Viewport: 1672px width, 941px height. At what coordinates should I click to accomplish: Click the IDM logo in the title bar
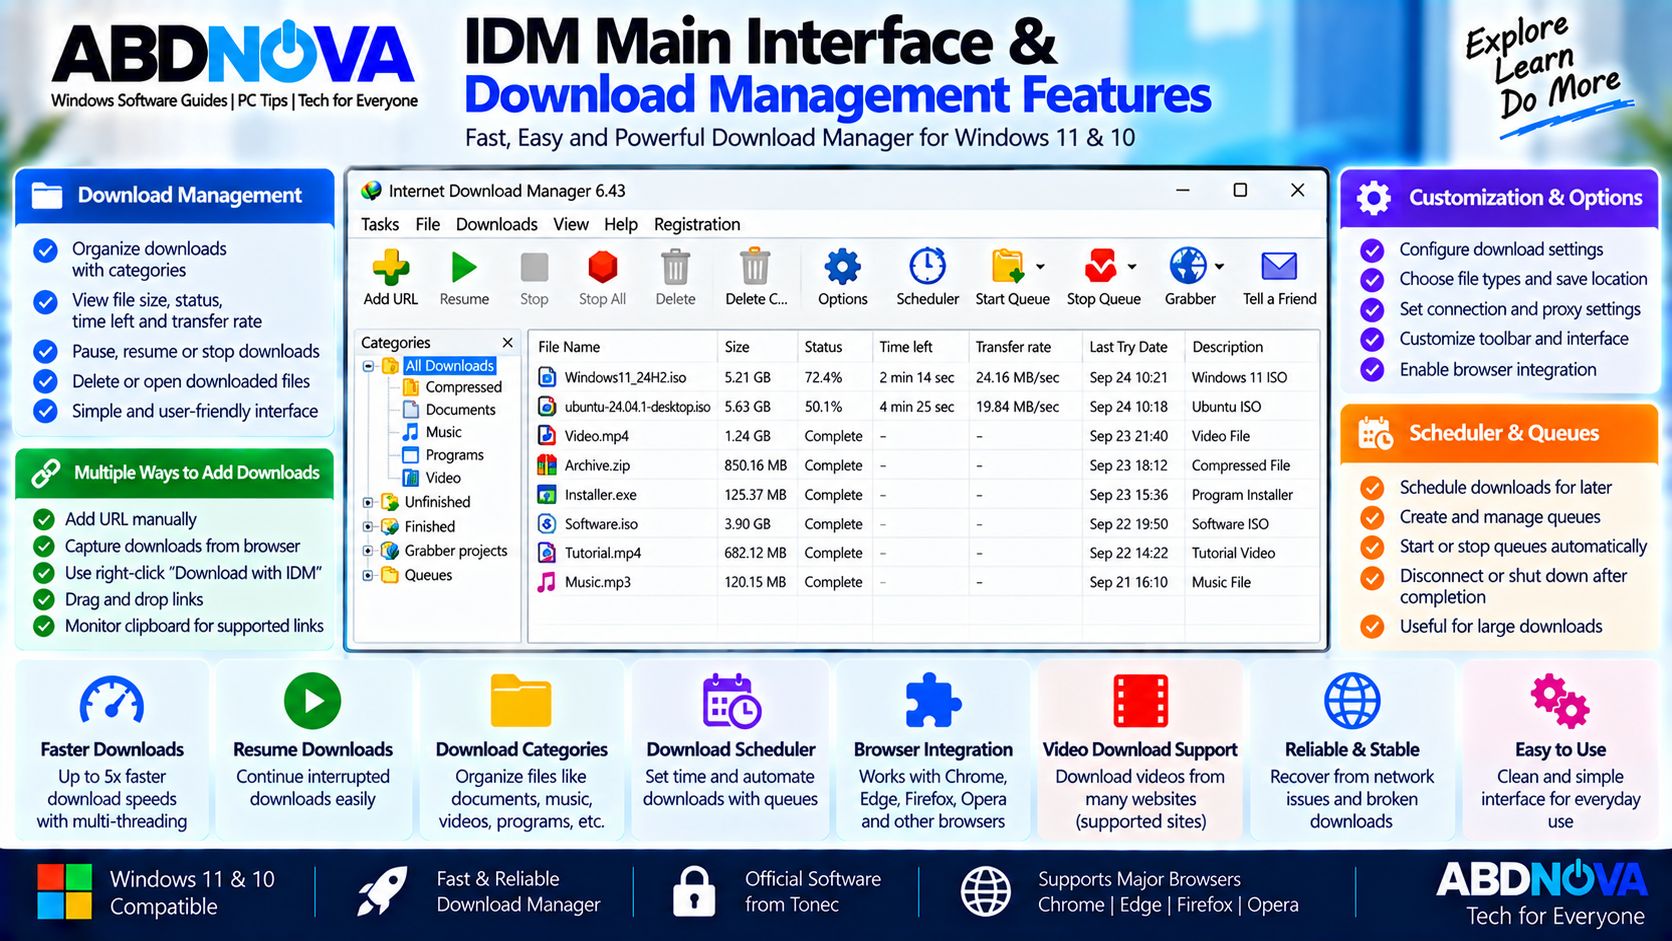point(371,190)
